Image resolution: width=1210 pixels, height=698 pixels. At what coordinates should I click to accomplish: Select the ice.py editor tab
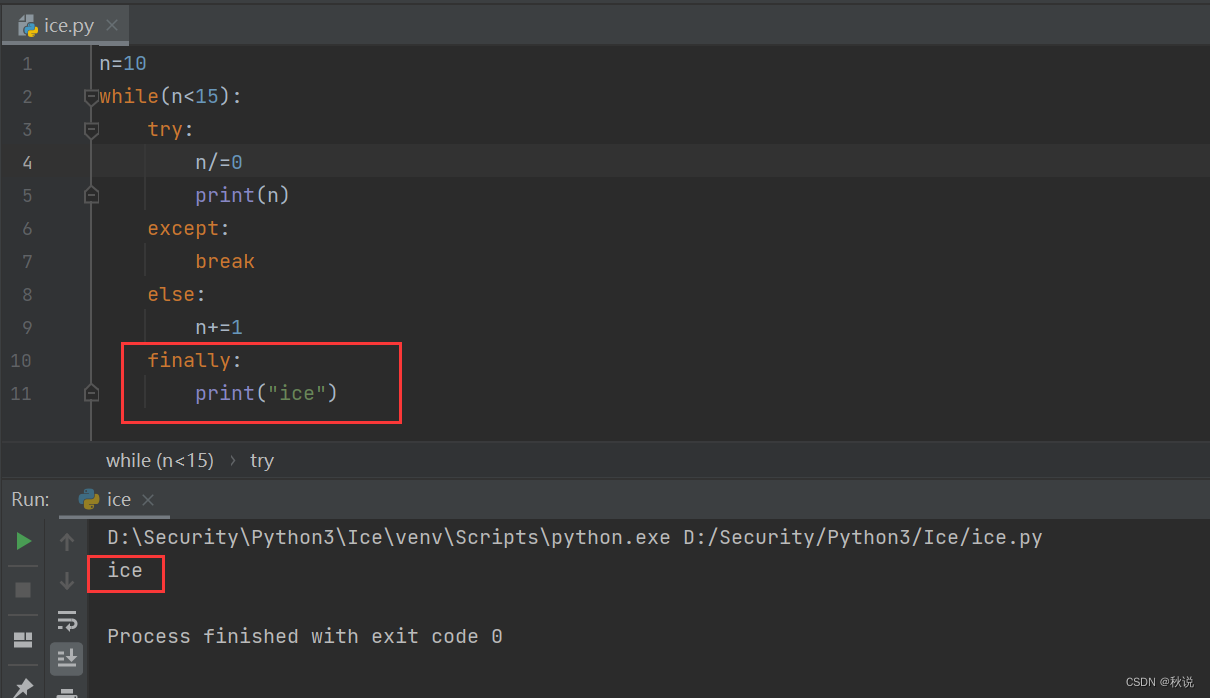tap(65, 25)
